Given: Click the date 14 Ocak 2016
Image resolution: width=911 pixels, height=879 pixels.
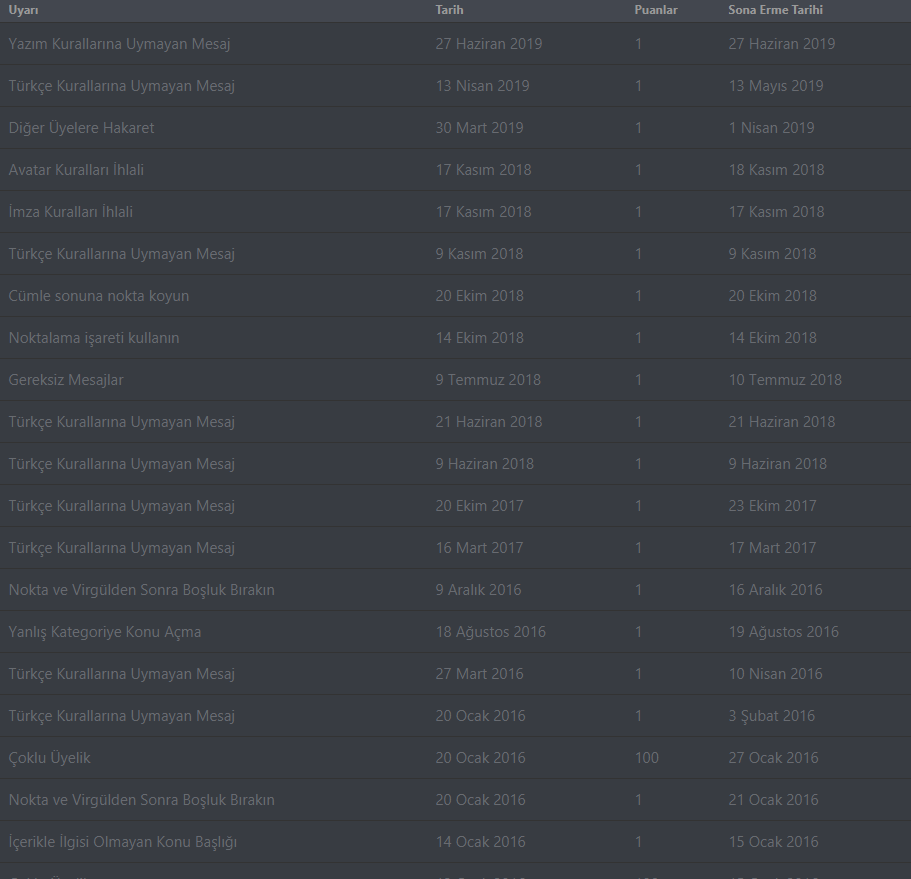Looking at the screenshot, I should (480, 842).
